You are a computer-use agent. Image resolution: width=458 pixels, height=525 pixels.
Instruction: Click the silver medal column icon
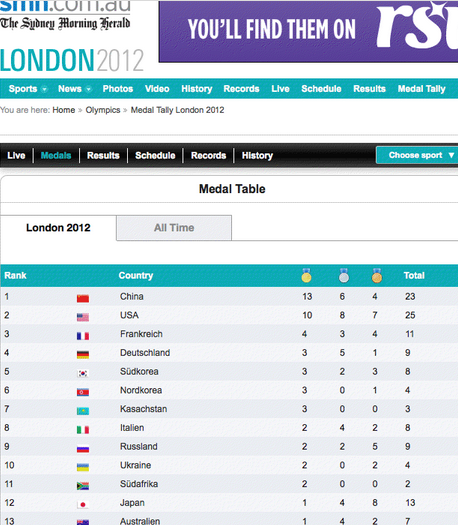pos(344,276)
